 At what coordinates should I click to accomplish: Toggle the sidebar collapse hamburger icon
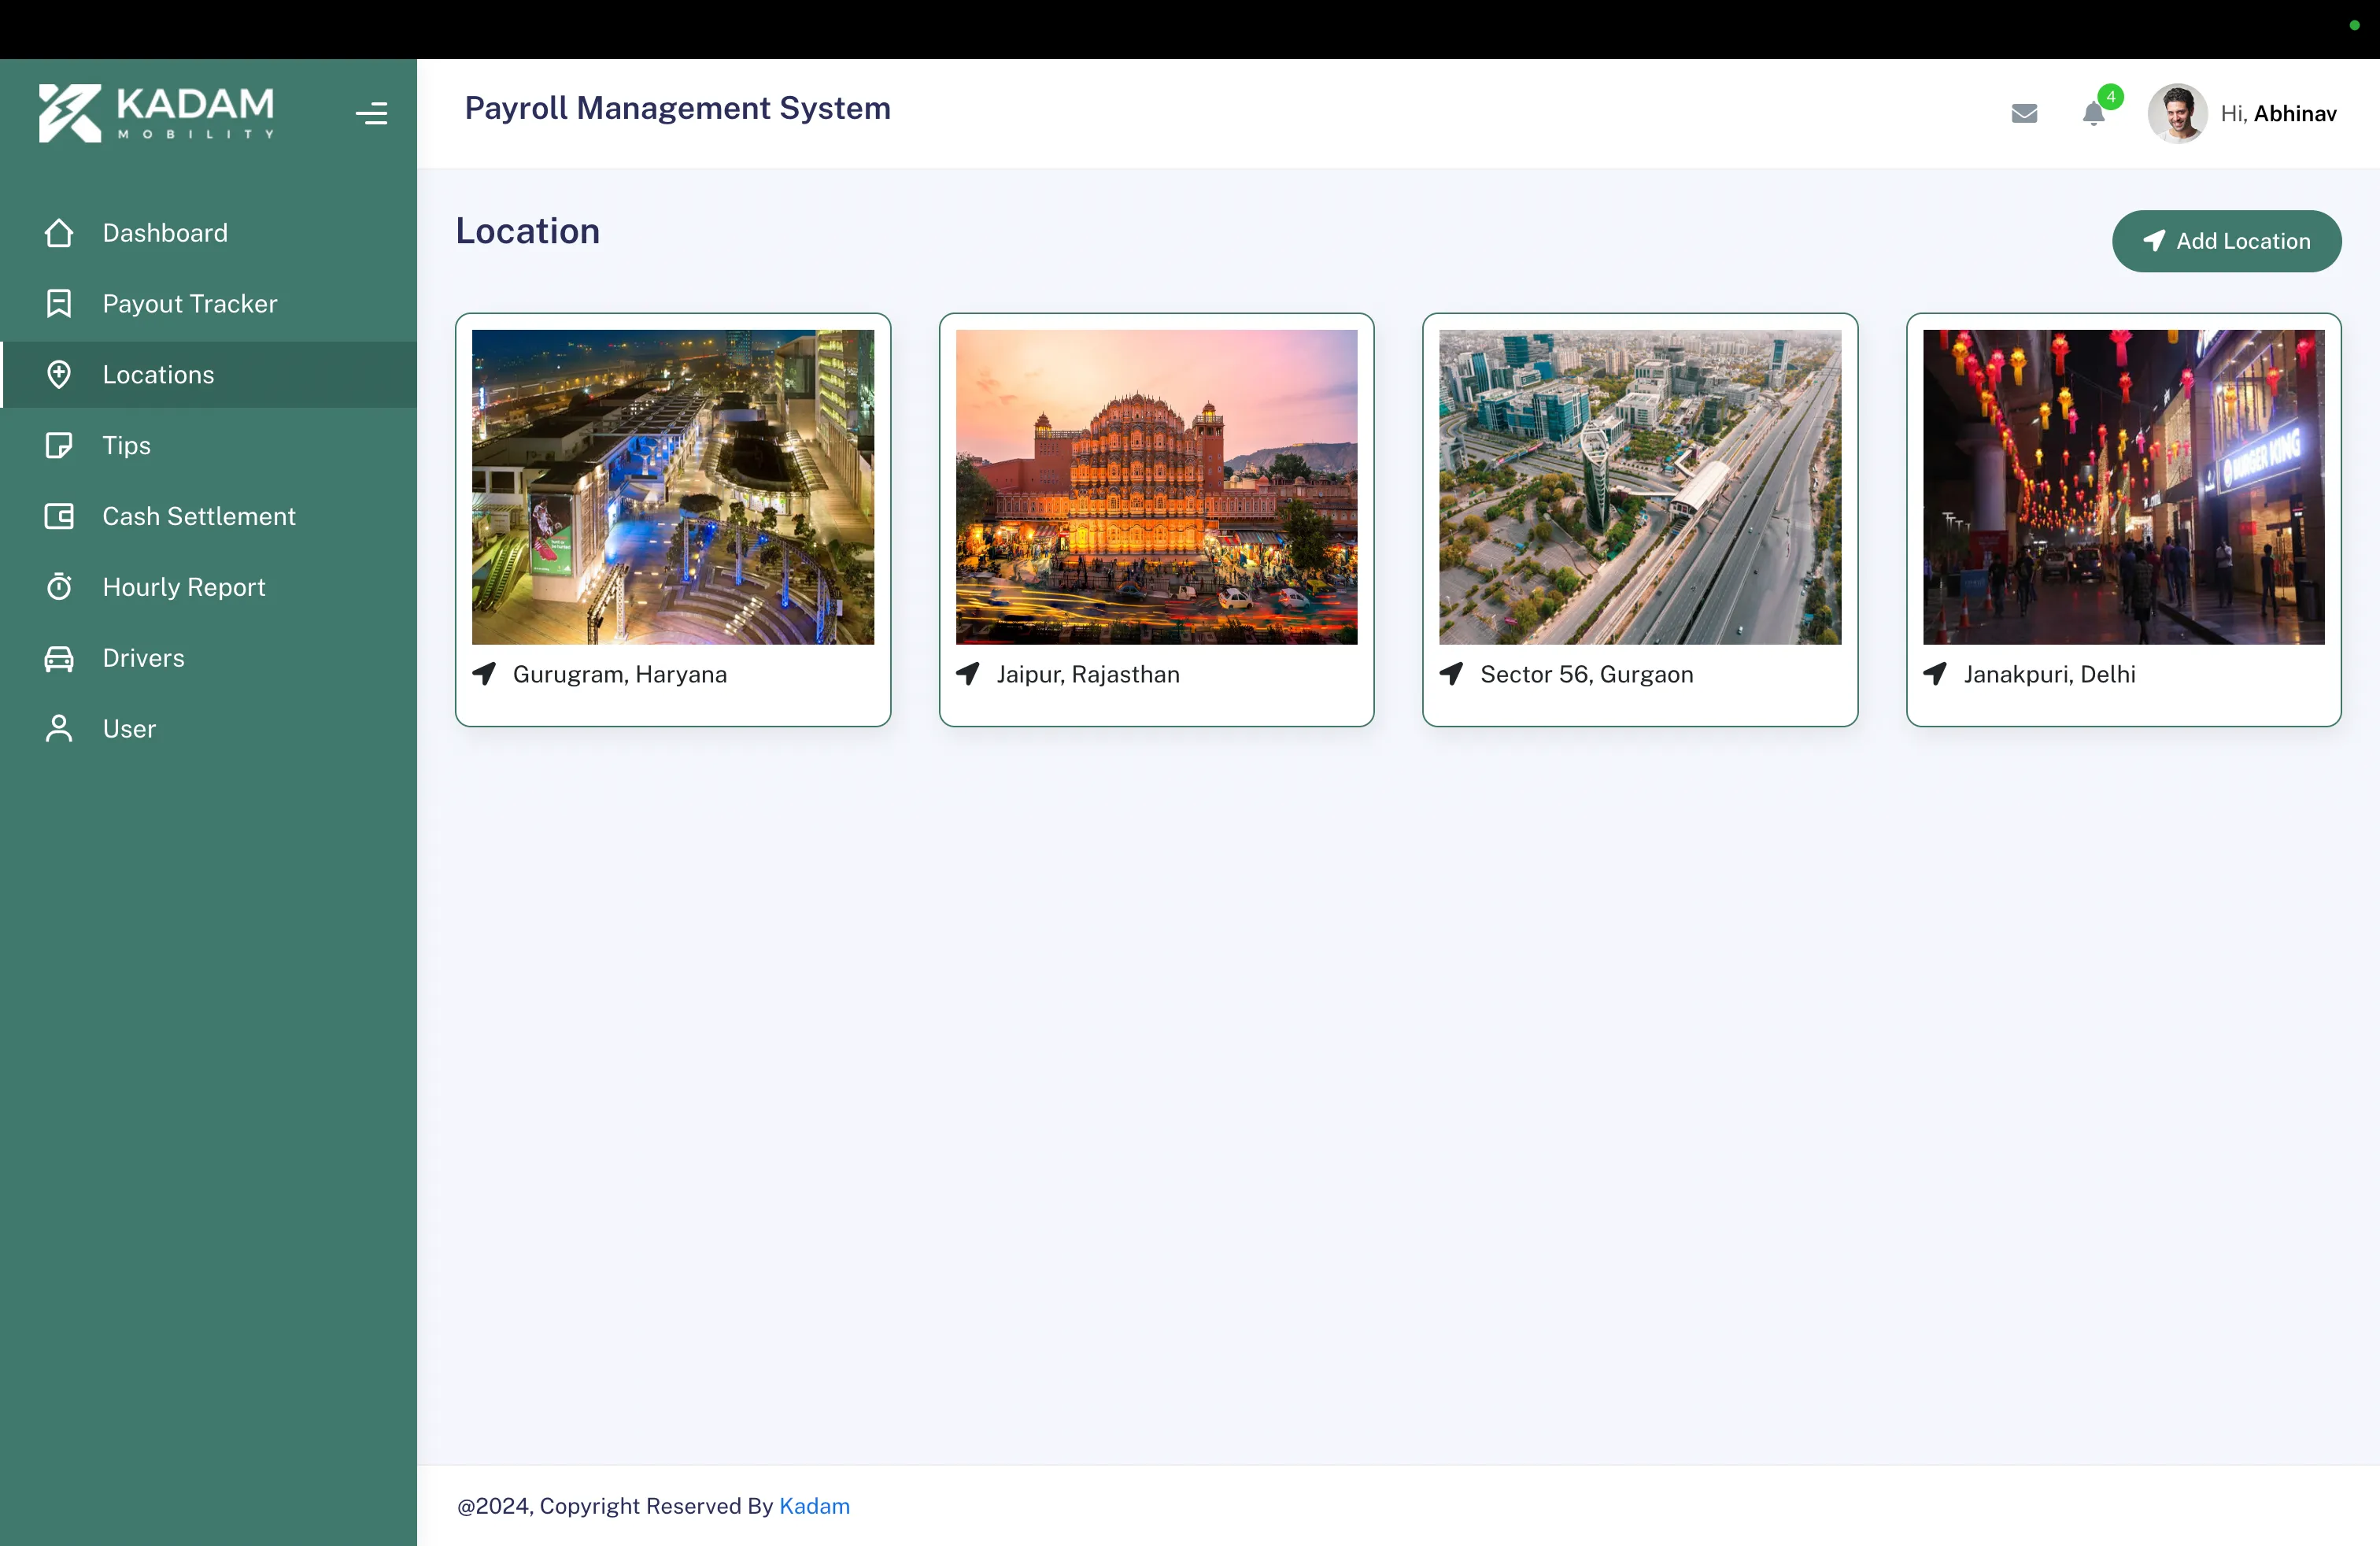point(371,113)
